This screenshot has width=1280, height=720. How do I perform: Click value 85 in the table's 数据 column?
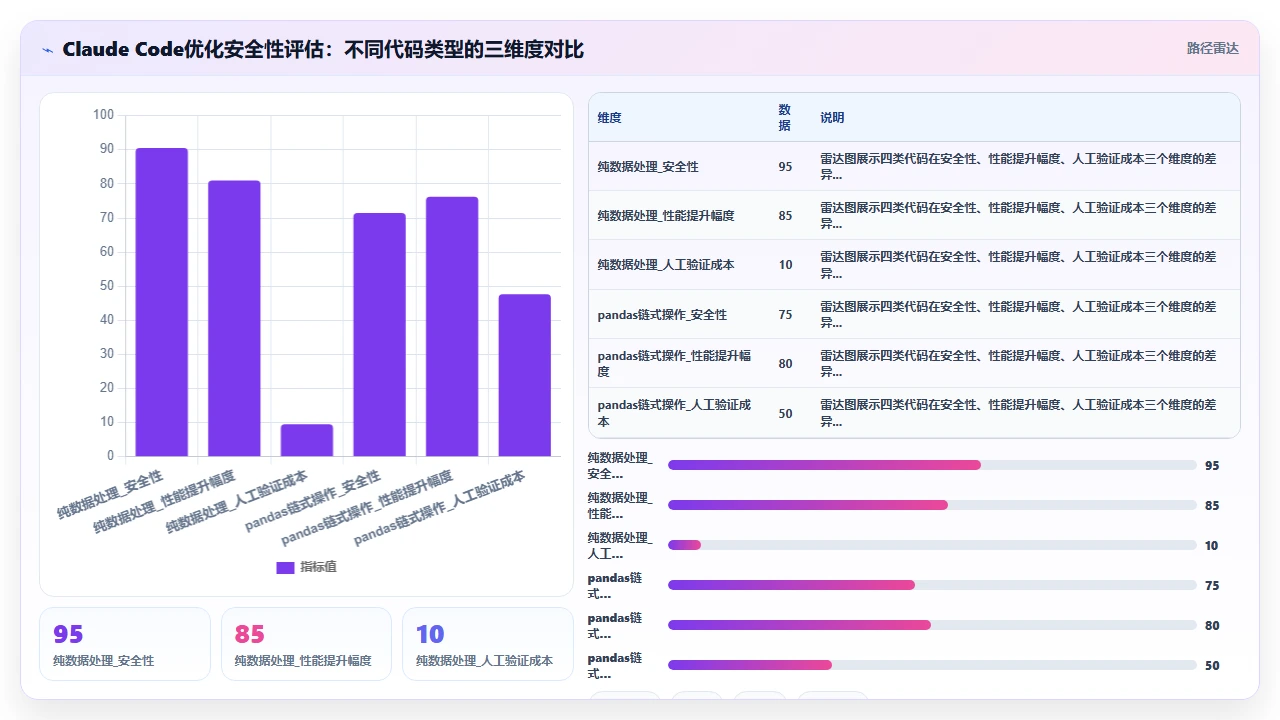[785, 216]
